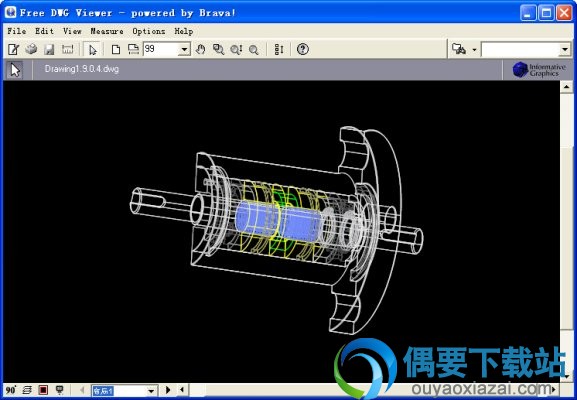Maximize the Free DWG Viewer window
The width and height of the screenshot is (577, 400).
click(x=546, y=13)
